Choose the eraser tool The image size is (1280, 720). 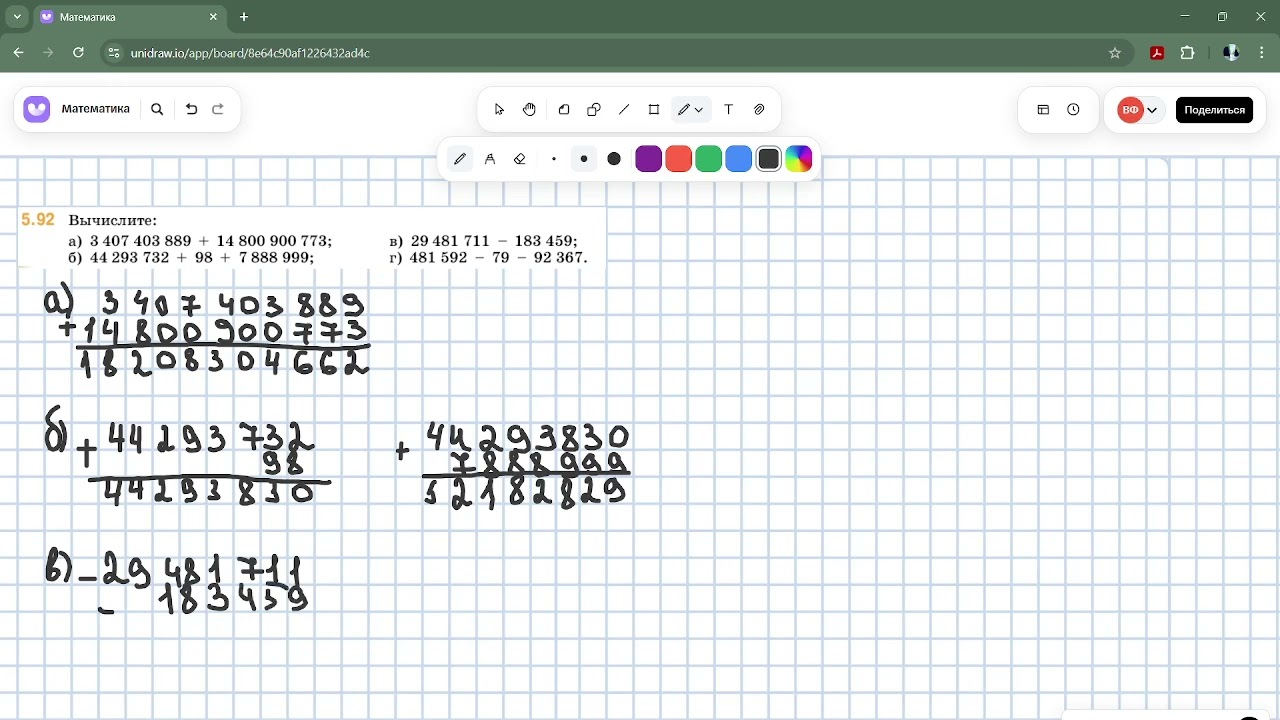coord(520,159)
